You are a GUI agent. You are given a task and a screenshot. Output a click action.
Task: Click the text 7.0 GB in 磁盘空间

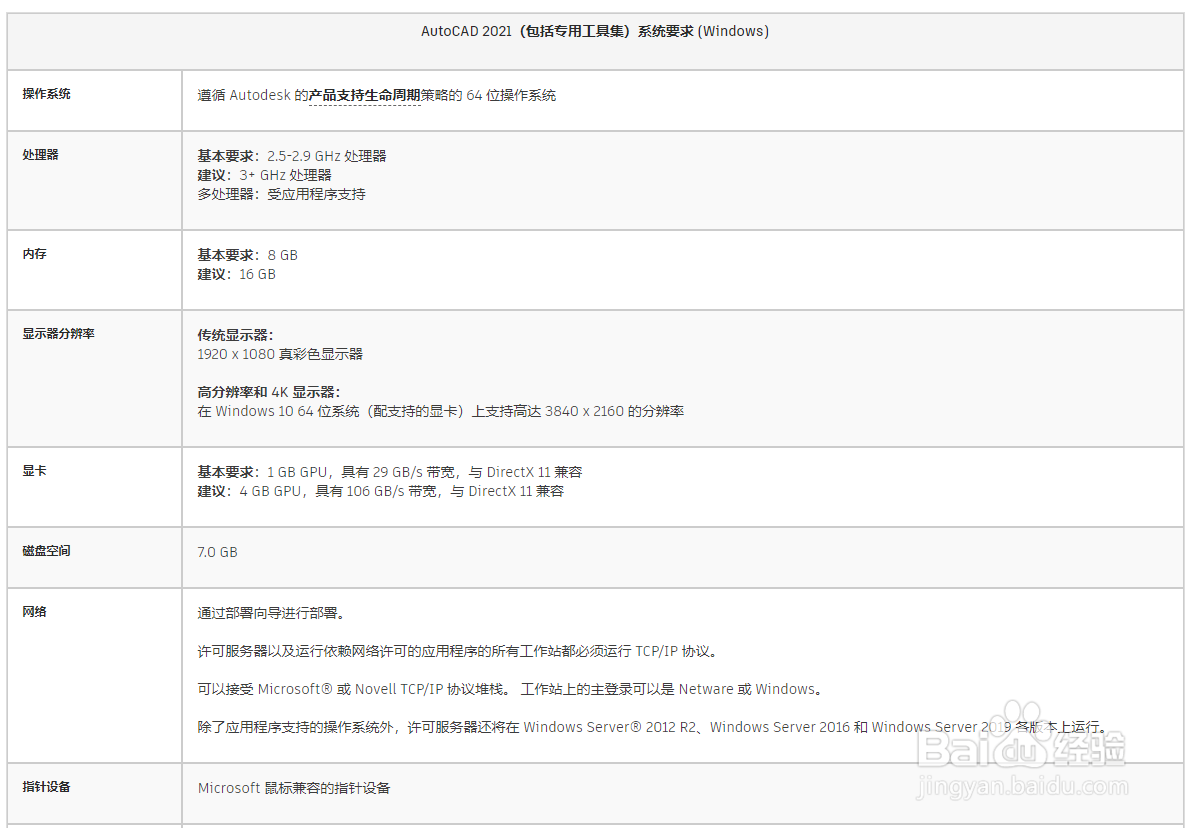pos(215,551)
